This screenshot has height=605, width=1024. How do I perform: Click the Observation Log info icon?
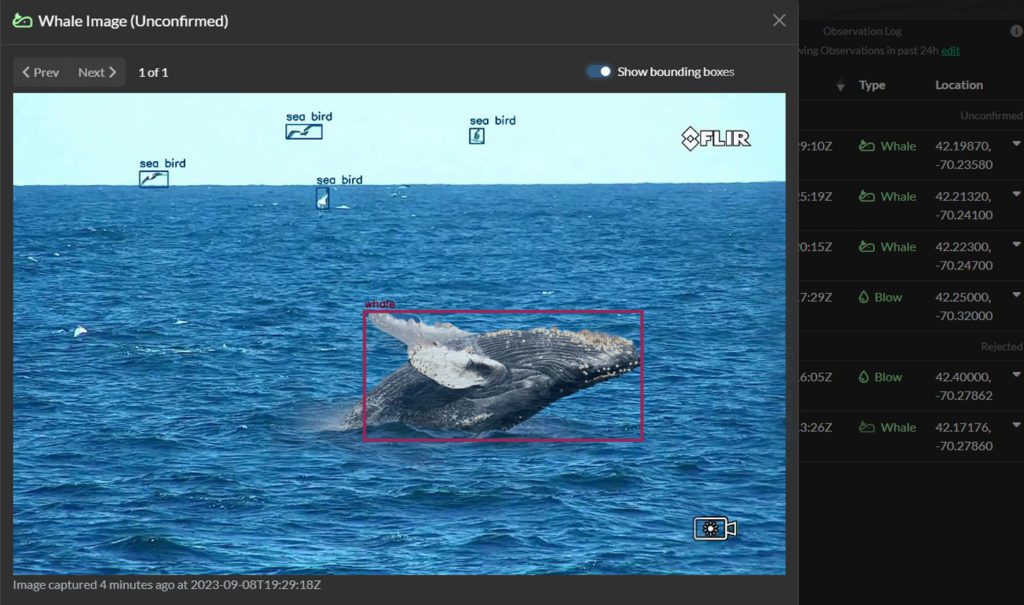(x=1016, y=31)
